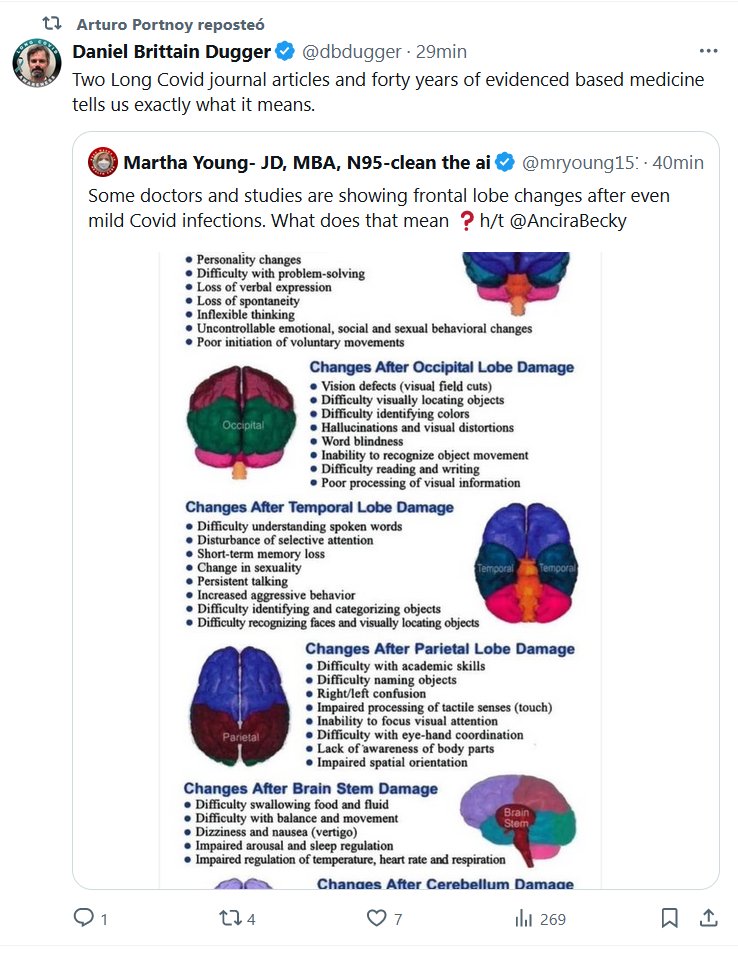The image size is (738, 954).
Task: View tweet analytics bar chart icon
Action: pos(523,918)
